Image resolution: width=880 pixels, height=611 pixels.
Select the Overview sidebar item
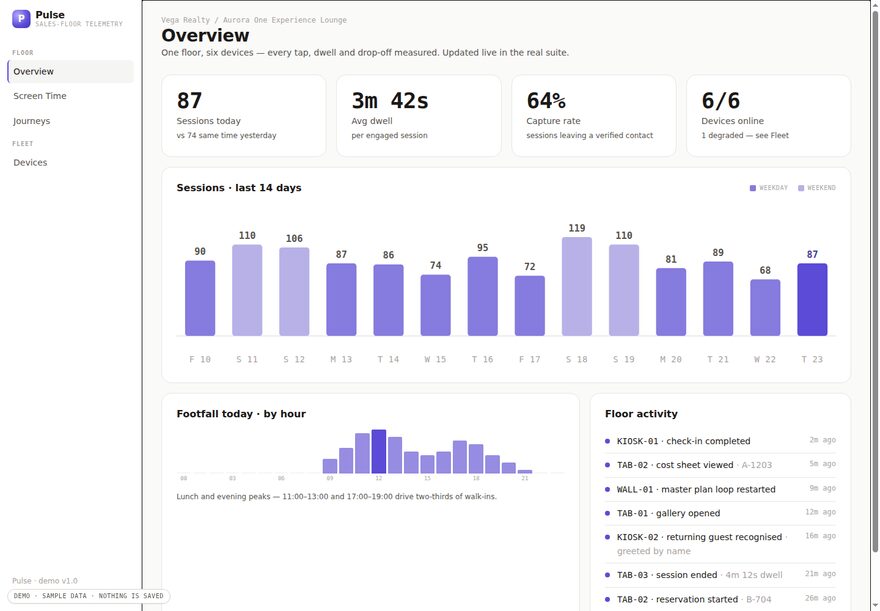pos(70,71)
